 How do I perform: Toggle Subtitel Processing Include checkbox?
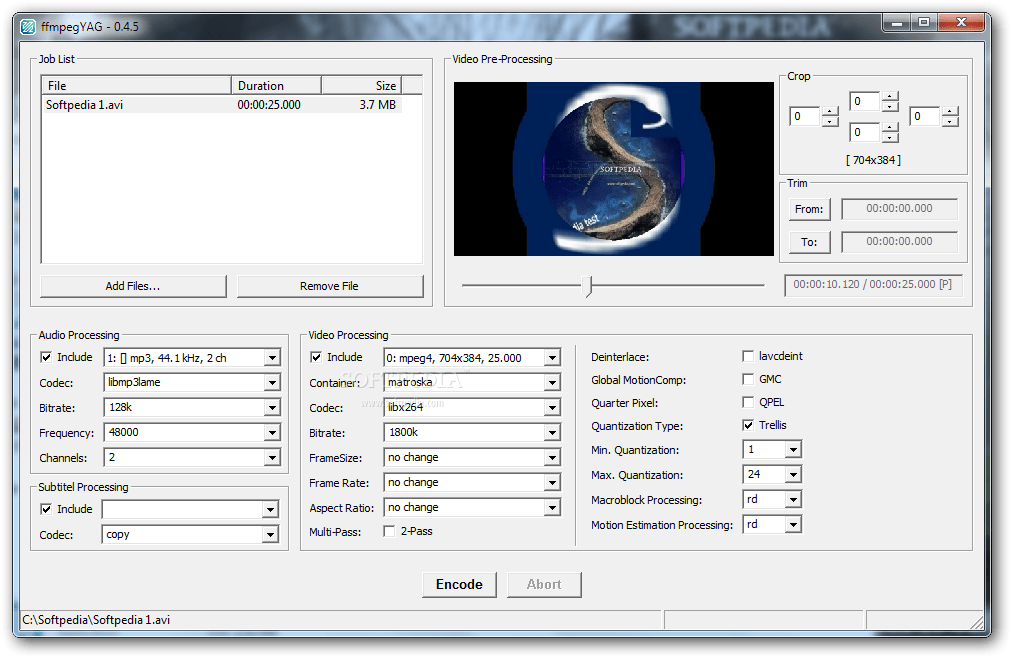(x=46, y=510)
